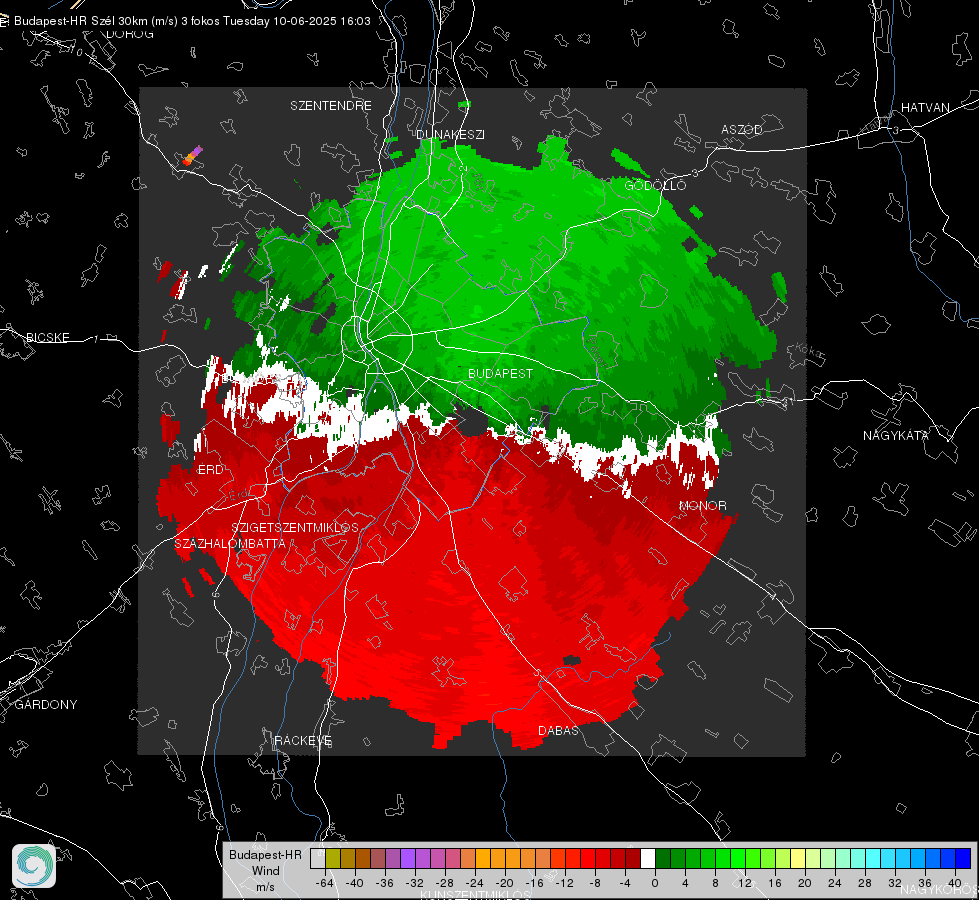The width and height of the screenshot is (979, 900).
Task: Click the GODOLLO town label
Action: pyautogui.click(x=655, y=185)
